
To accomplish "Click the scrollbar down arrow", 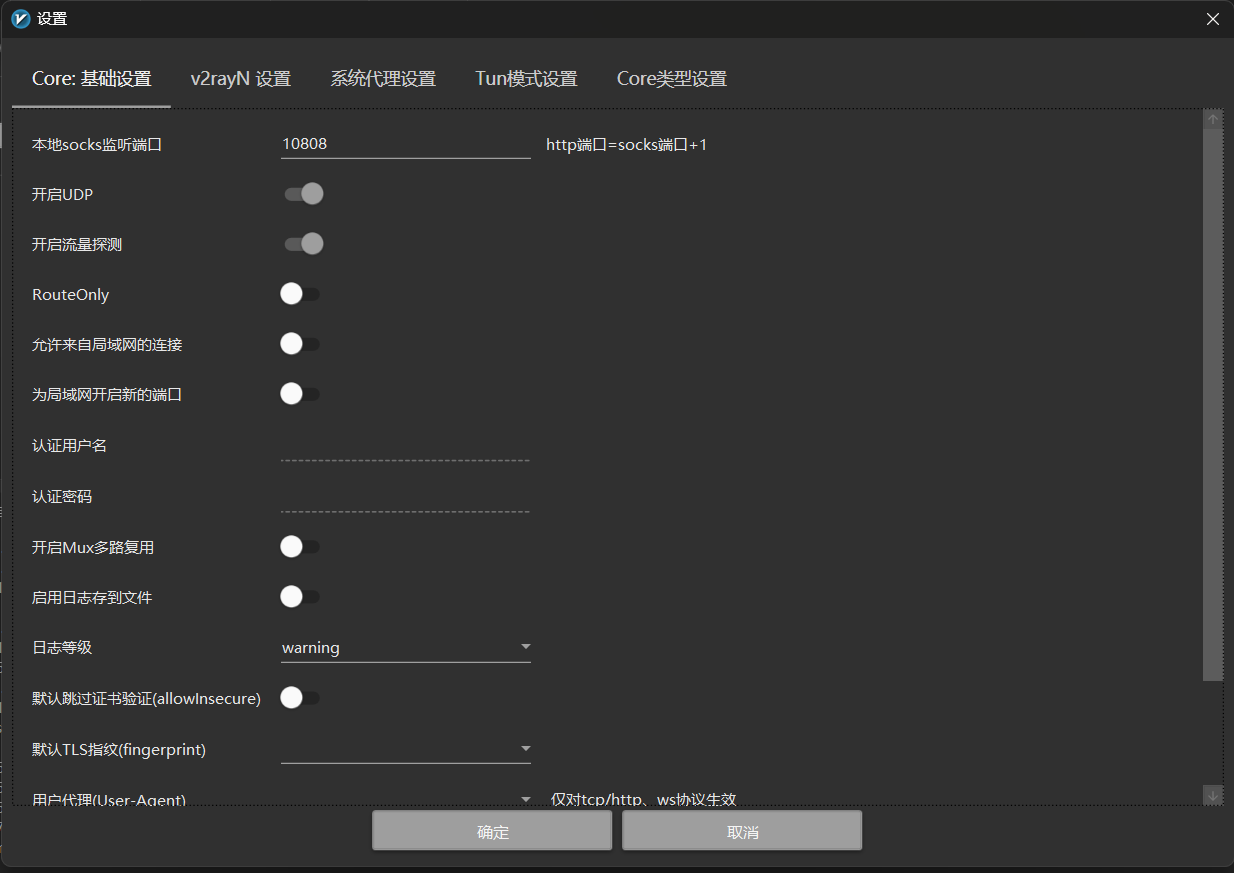I will click(x=1213, y=795).
